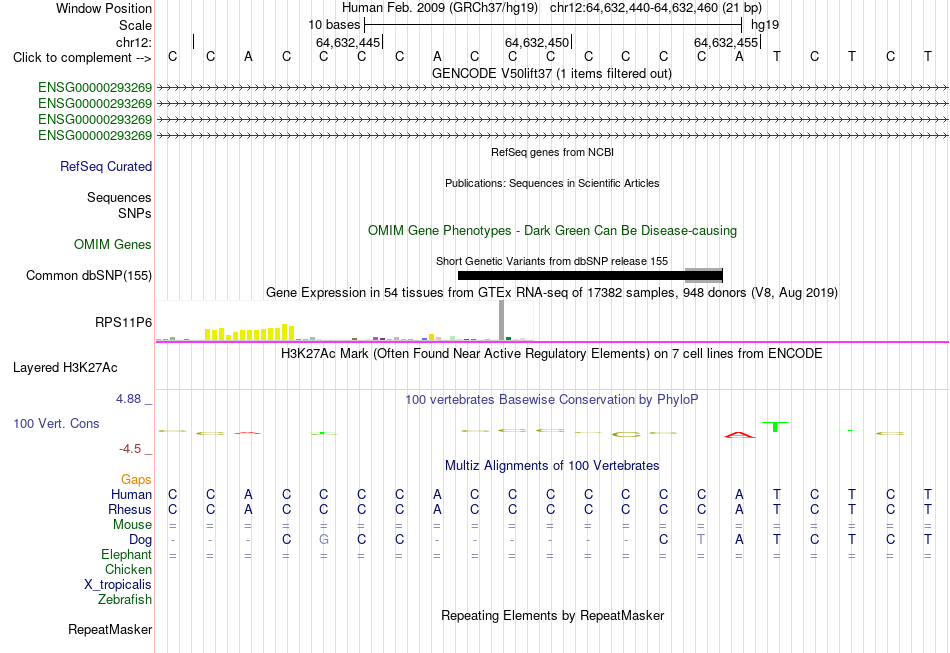The width and height of the screenshot is (950, 653).
Task: Click the gray segment of dbSNP variant
Action: (x=704, y=276)
